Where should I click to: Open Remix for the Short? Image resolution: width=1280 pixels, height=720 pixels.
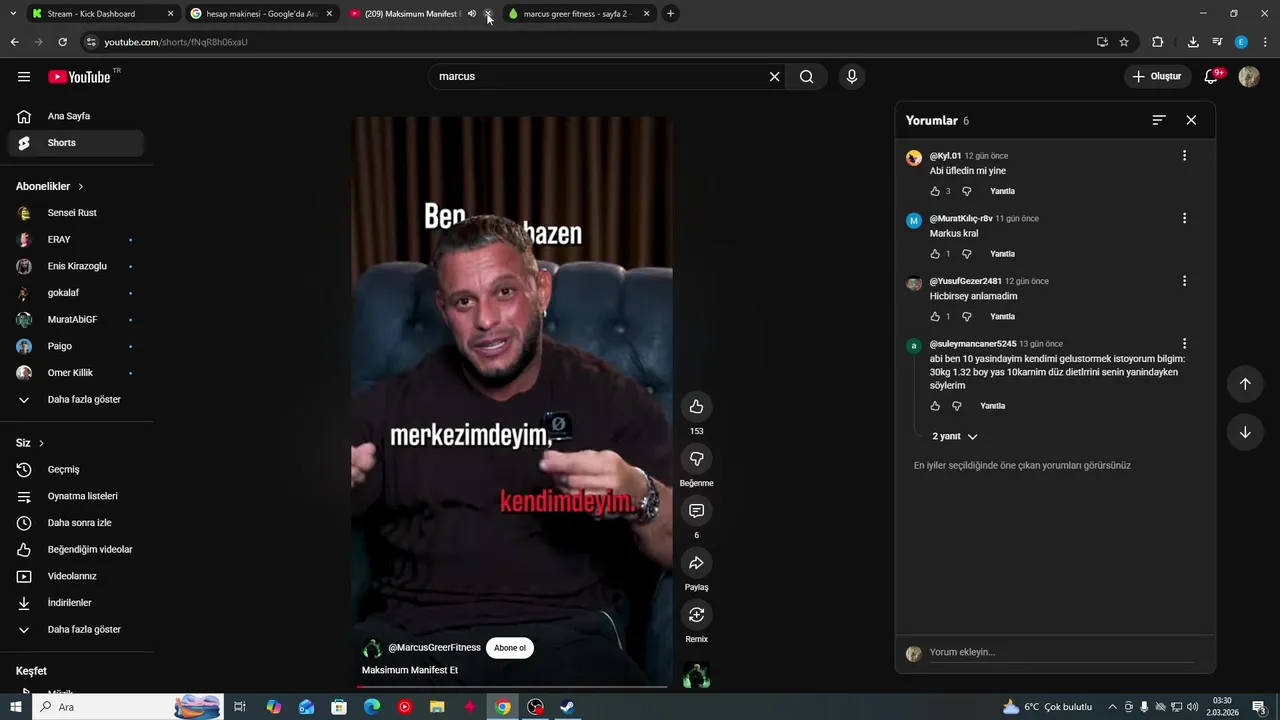(696, 614)
